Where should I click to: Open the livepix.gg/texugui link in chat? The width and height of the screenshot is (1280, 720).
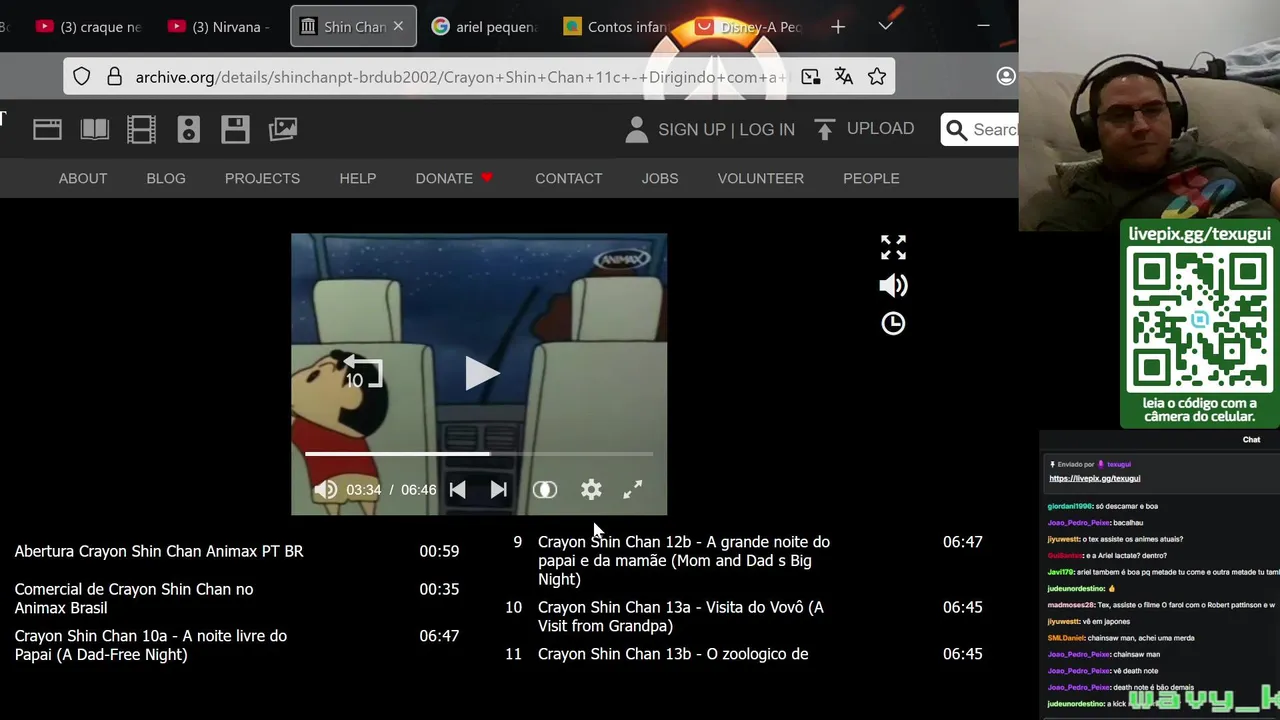(x=1094, y=478)
